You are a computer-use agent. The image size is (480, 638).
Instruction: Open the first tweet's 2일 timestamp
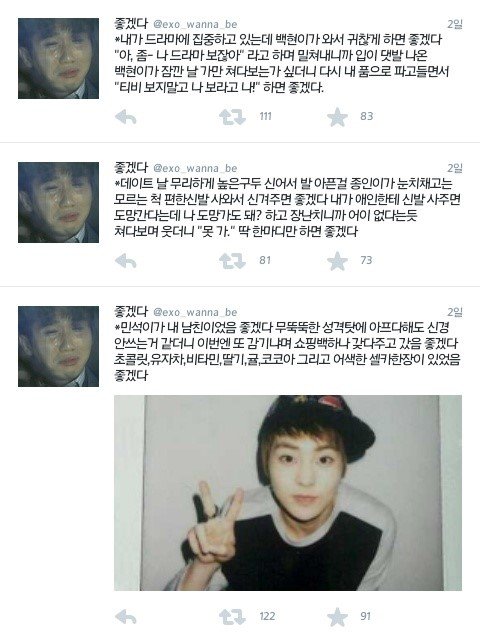click(x=455, y=24)
